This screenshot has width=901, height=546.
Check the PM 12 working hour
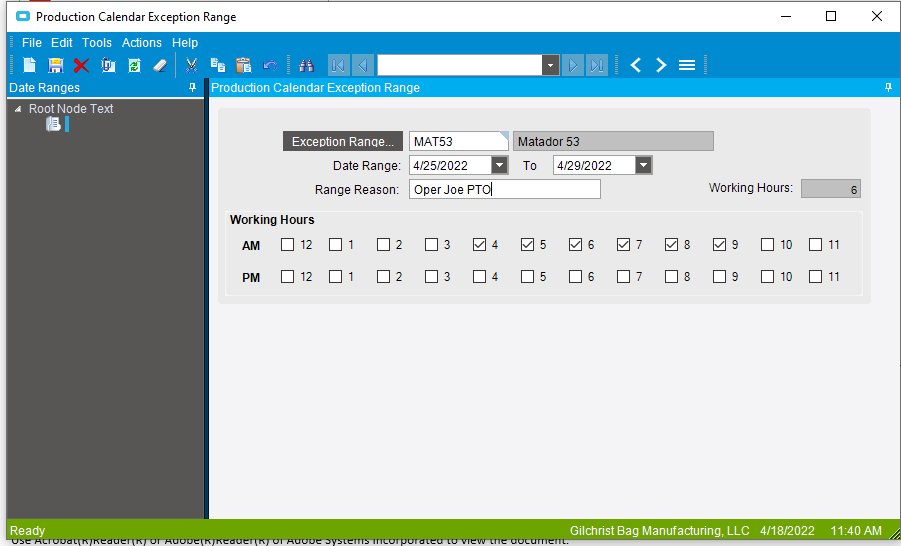[x=287, y=277]
